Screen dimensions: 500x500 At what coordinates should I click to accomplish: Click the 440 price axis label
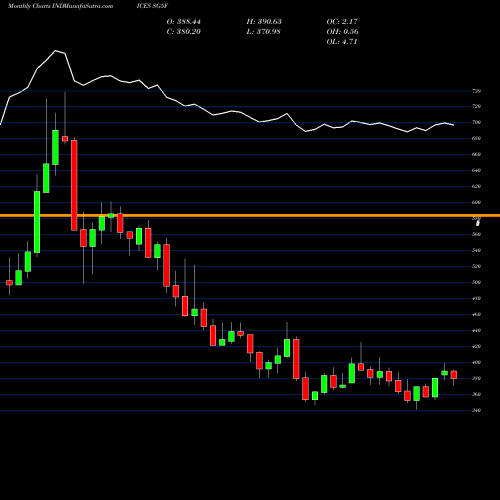click(477, 330)
